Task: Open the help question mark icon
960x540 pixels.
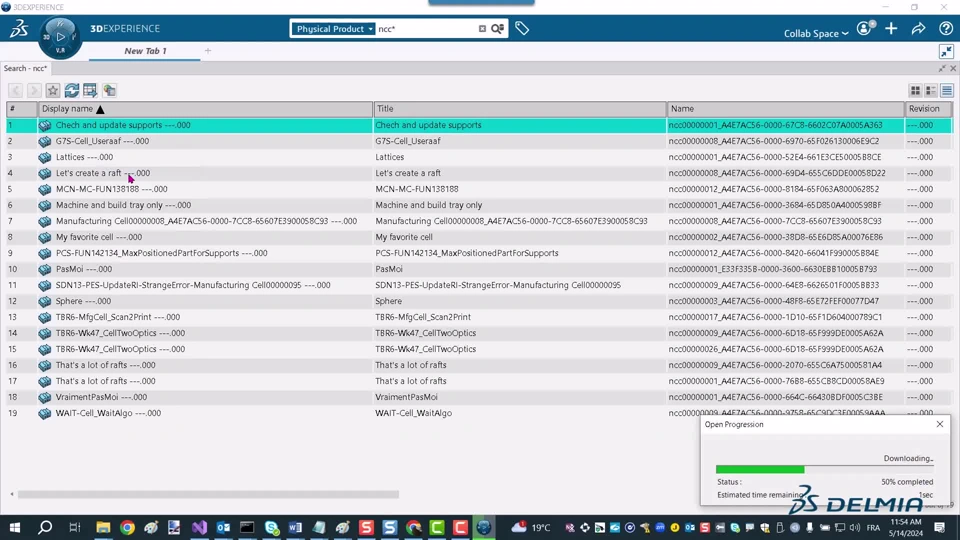Action: click(945, 28)
